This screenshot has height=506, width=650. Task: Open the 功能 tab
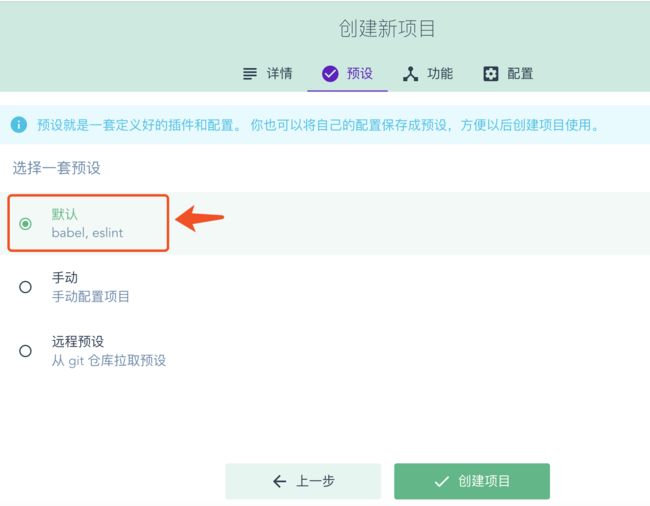click(x=428, y=74)
